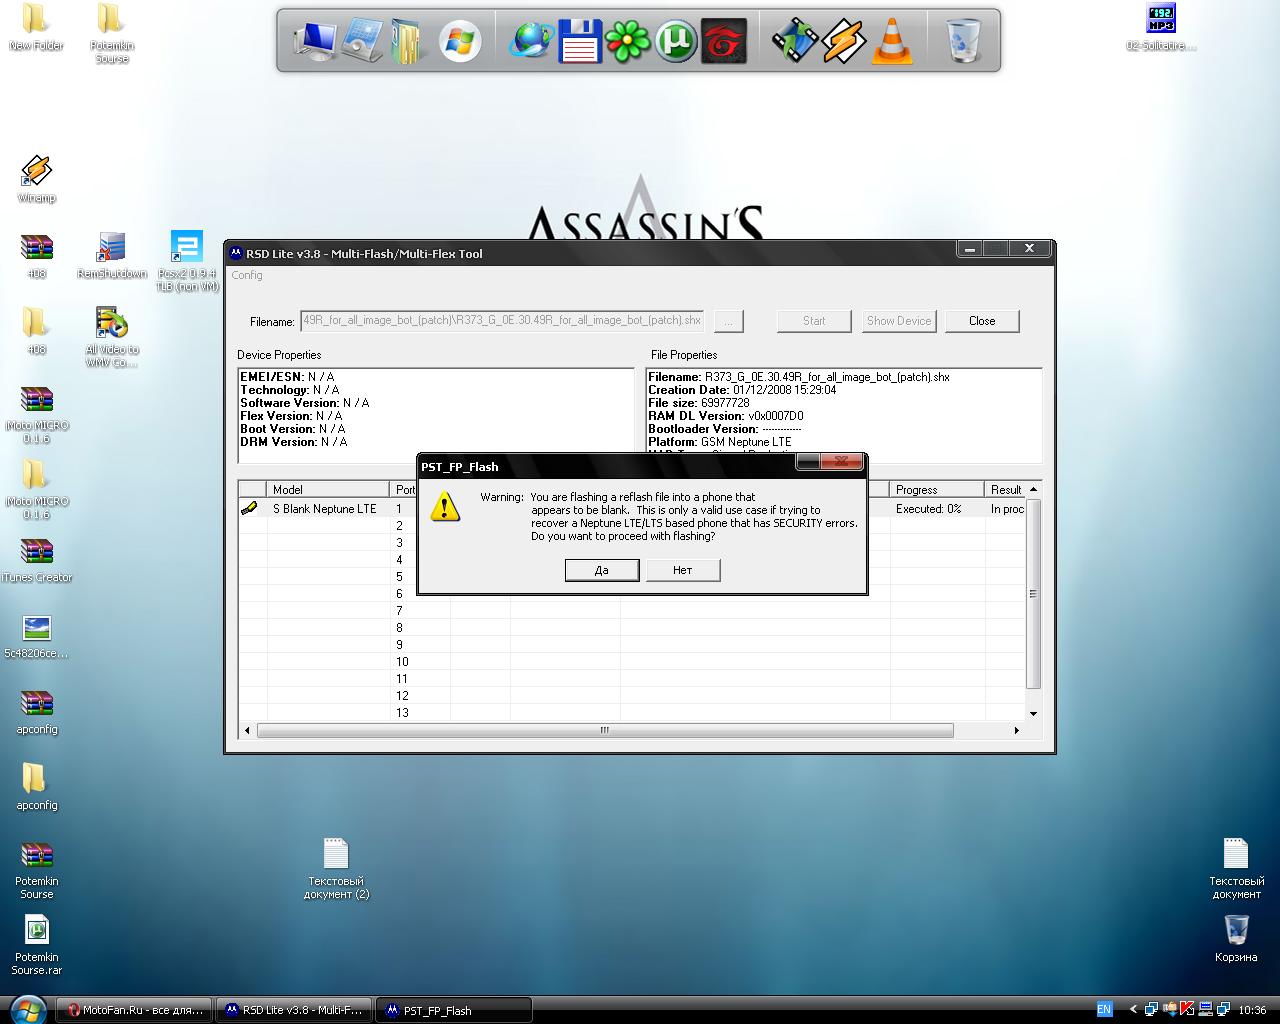Open My Computer icon in dock
1280x1024 pixels.
315,41
